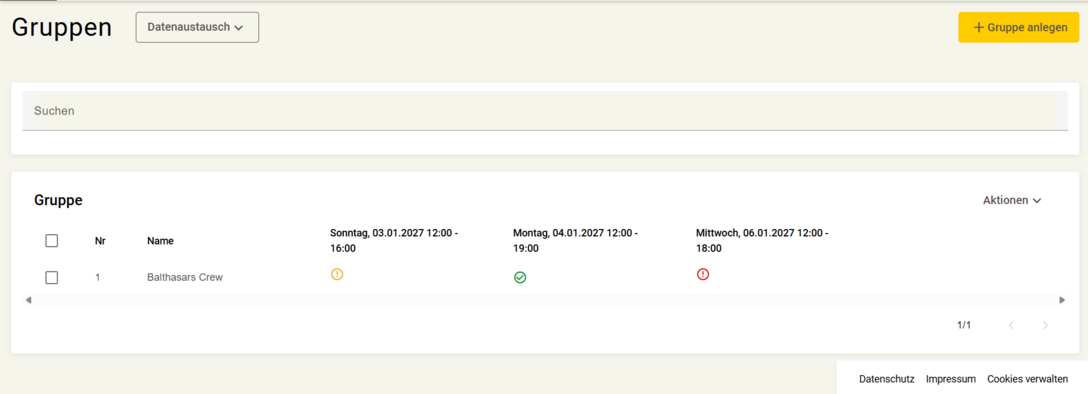The width and height of the screenshot is (1088, 394).
Task: Go to next page with right chevron
Action: click(1046, 325)
